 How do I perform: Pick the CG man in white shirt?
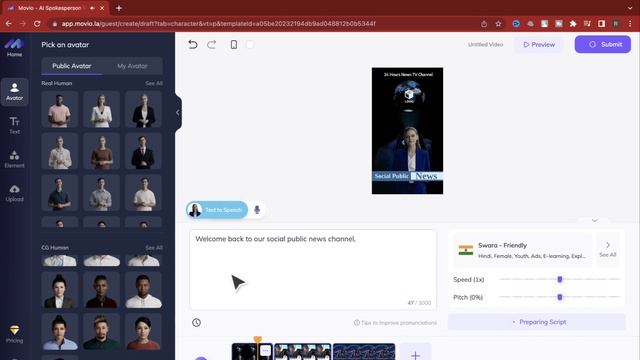144,290
